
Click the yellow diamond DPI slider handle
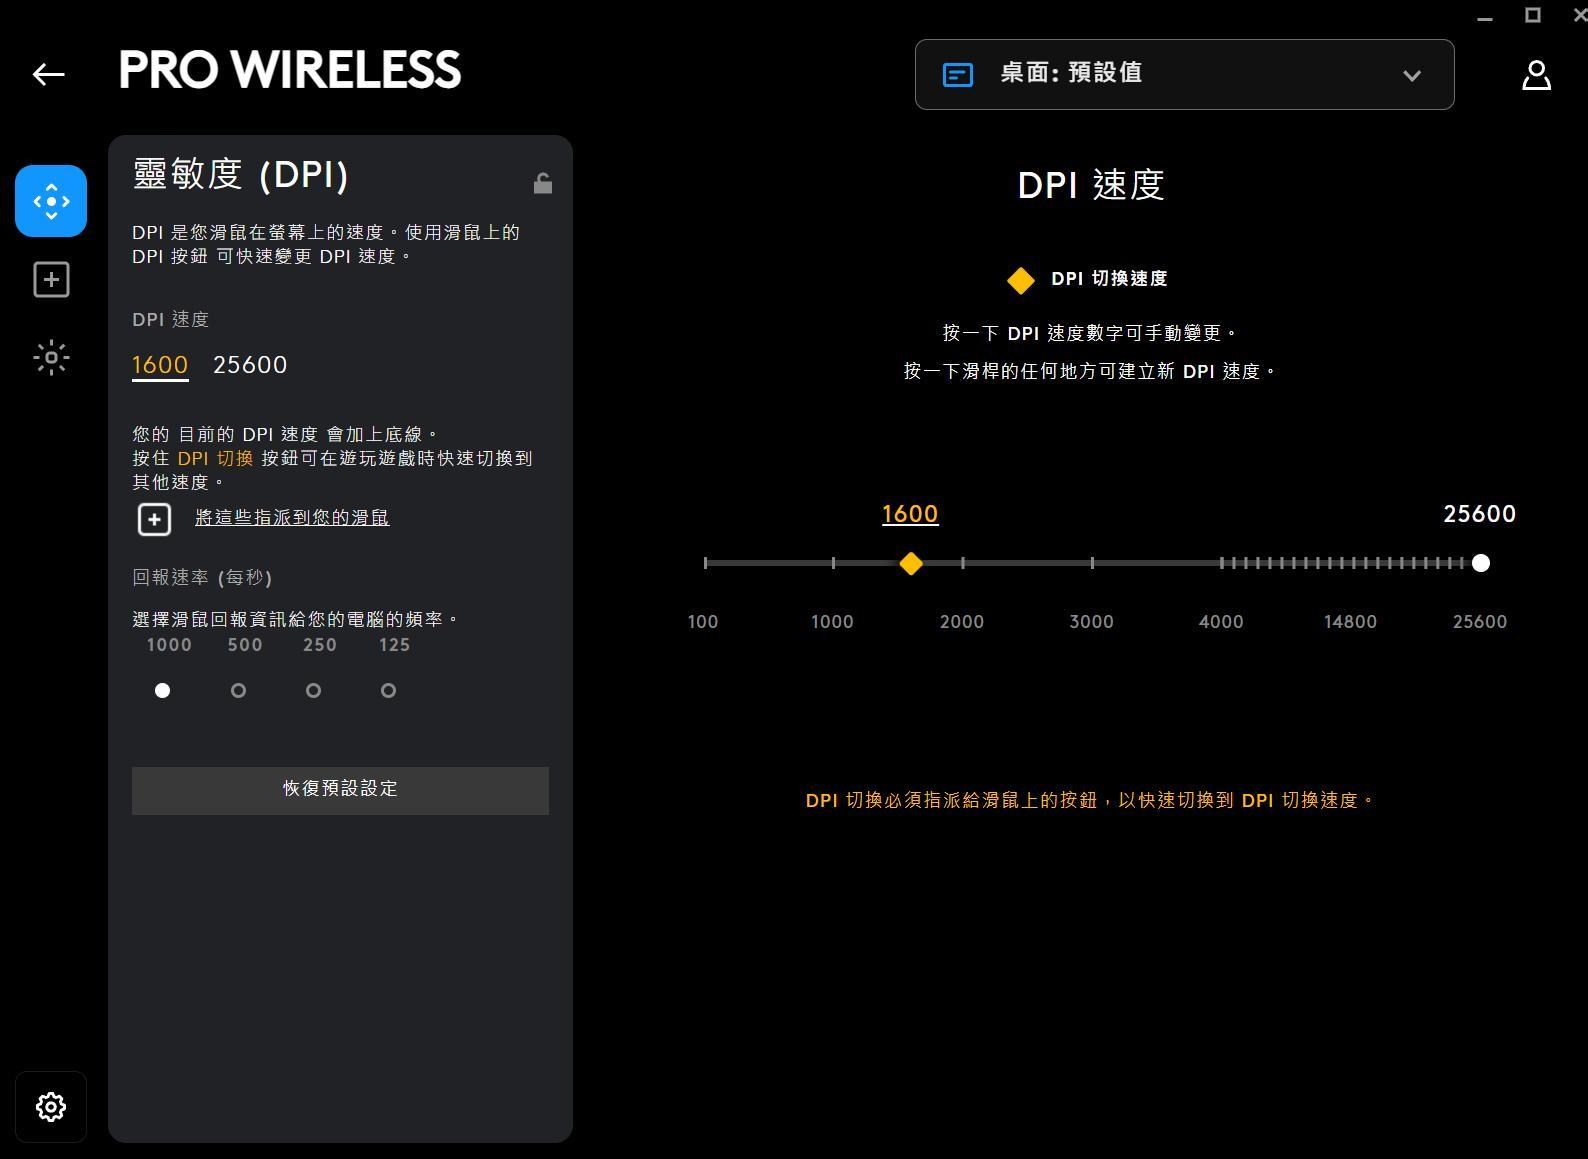[x=910, y=564]
